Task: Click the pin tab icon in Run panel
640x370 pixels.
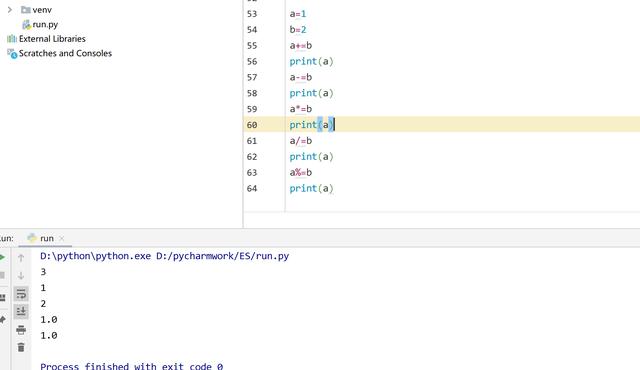Action: coord(2,319)
